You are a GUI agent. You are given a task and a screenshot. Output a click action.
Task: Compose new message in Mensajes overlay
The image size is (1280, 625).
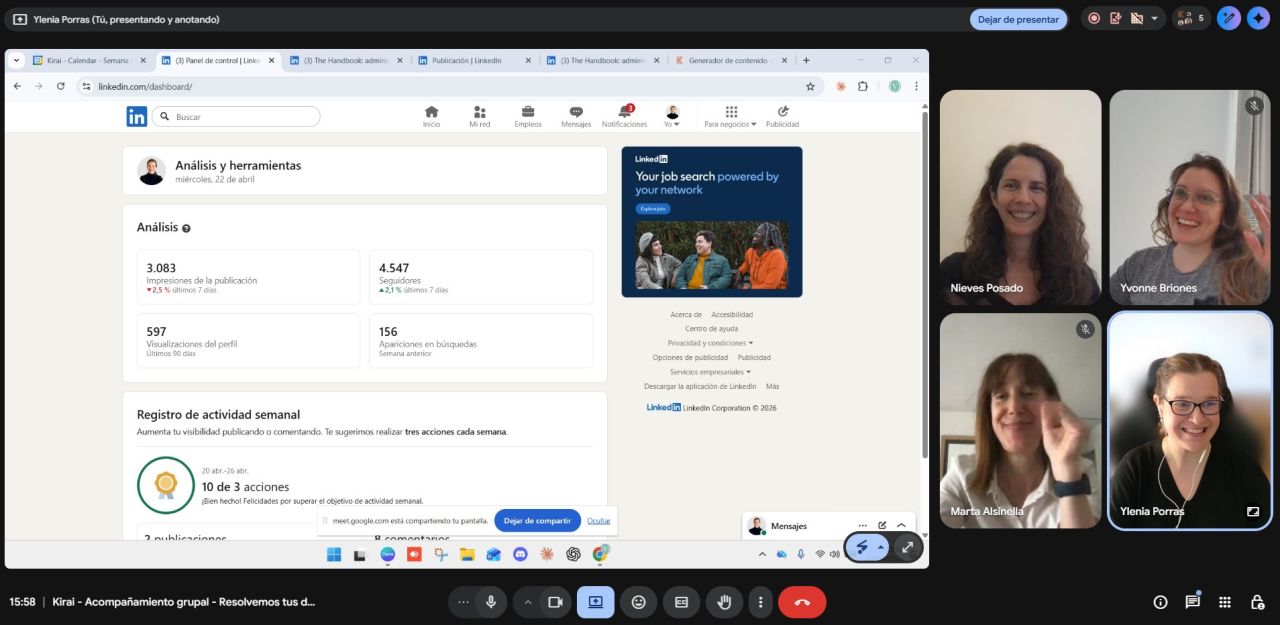tap(882, 525)
